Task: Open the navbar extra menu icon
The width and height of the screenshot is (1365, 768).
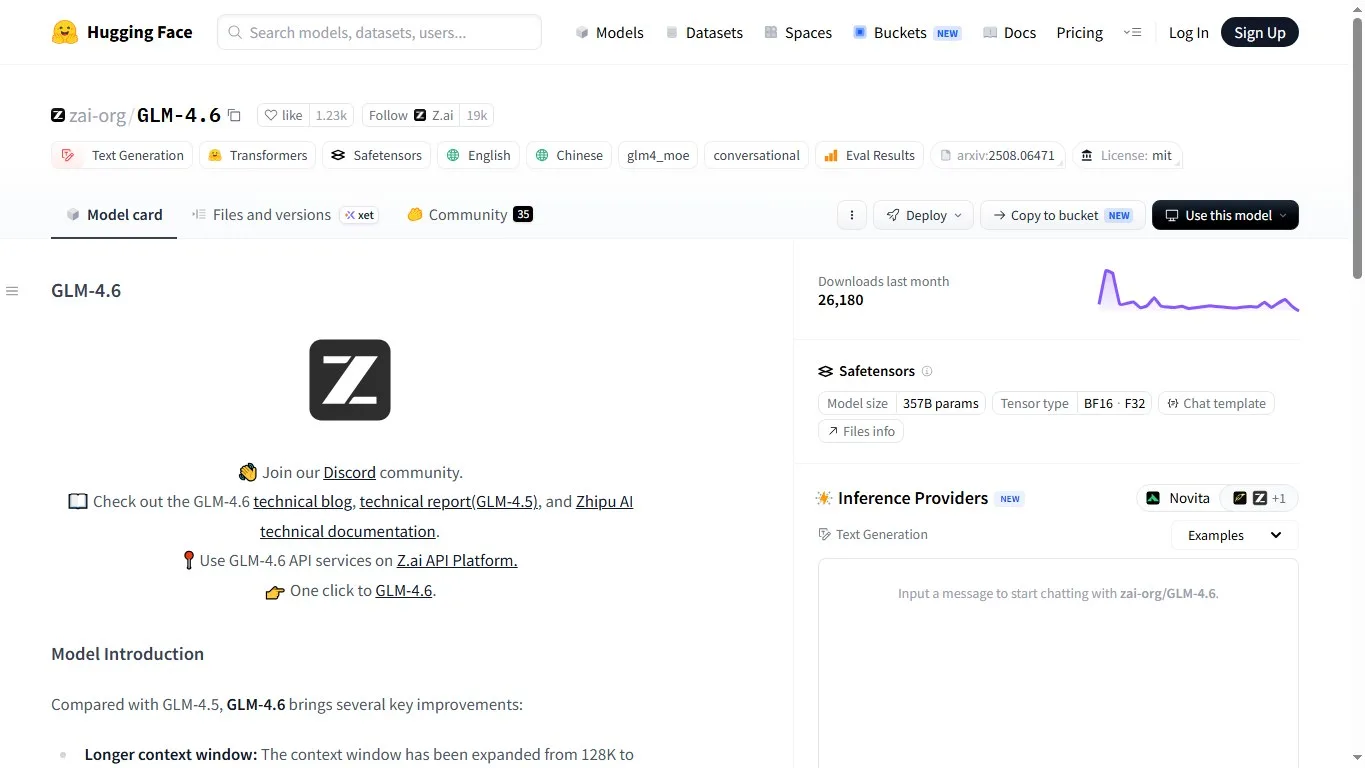Action: tap(1132, 32)
